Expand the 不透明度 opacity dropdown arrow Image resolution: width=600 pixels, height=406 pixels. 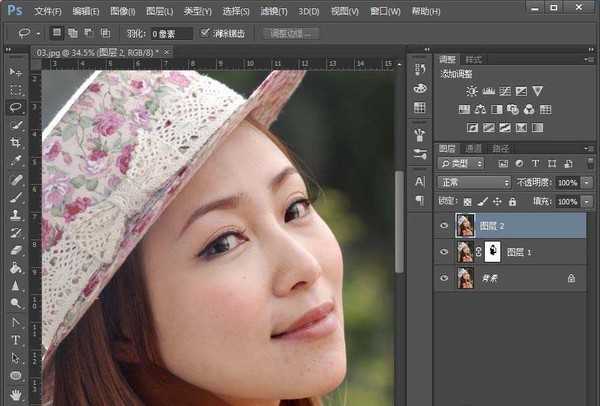[x=587, y=183]
